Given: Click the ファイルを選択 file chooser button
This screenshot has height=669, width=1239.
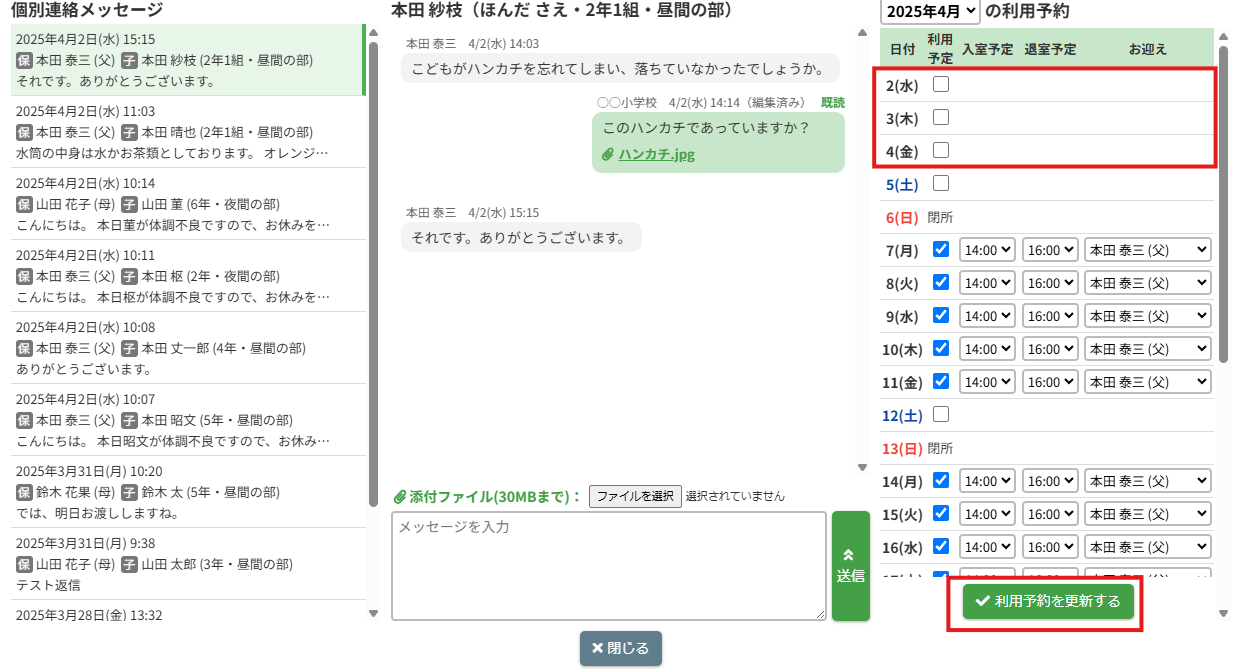Looking at the screenshot, I should click(635, 496).
